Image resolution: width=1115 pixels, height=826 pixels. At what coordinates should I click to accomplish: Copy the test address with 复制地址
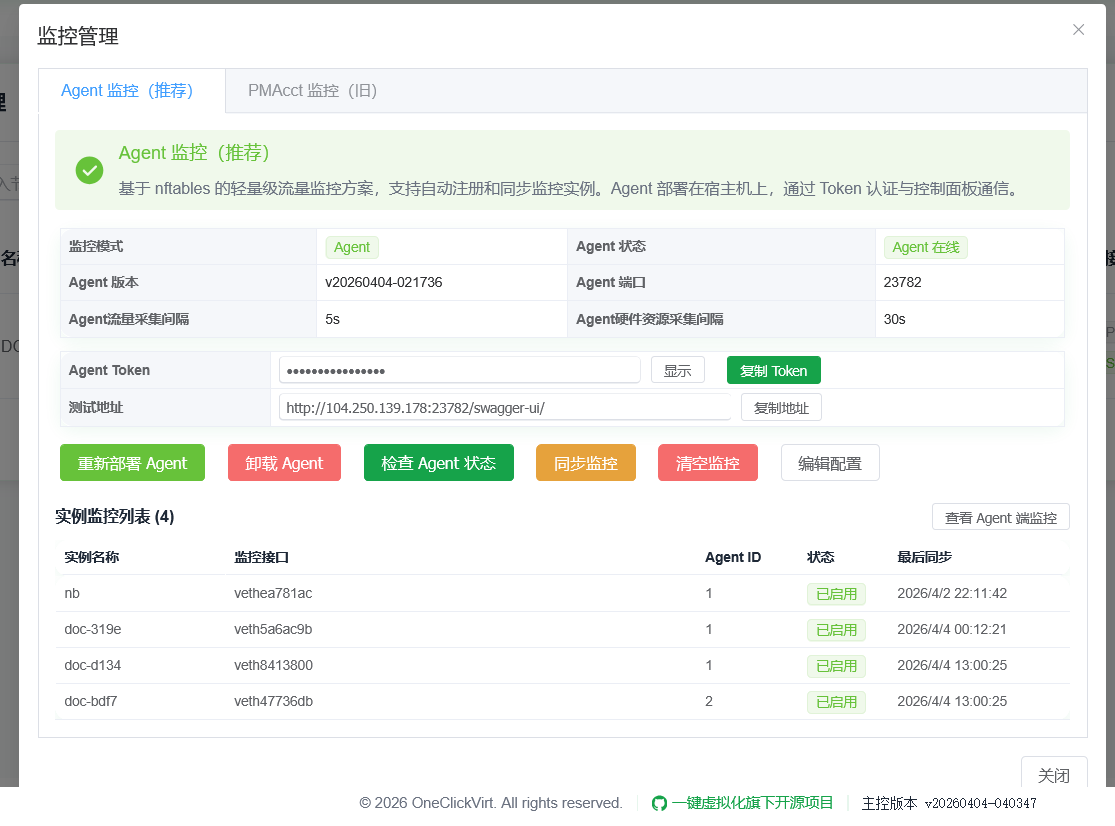[x=781, y=407]
